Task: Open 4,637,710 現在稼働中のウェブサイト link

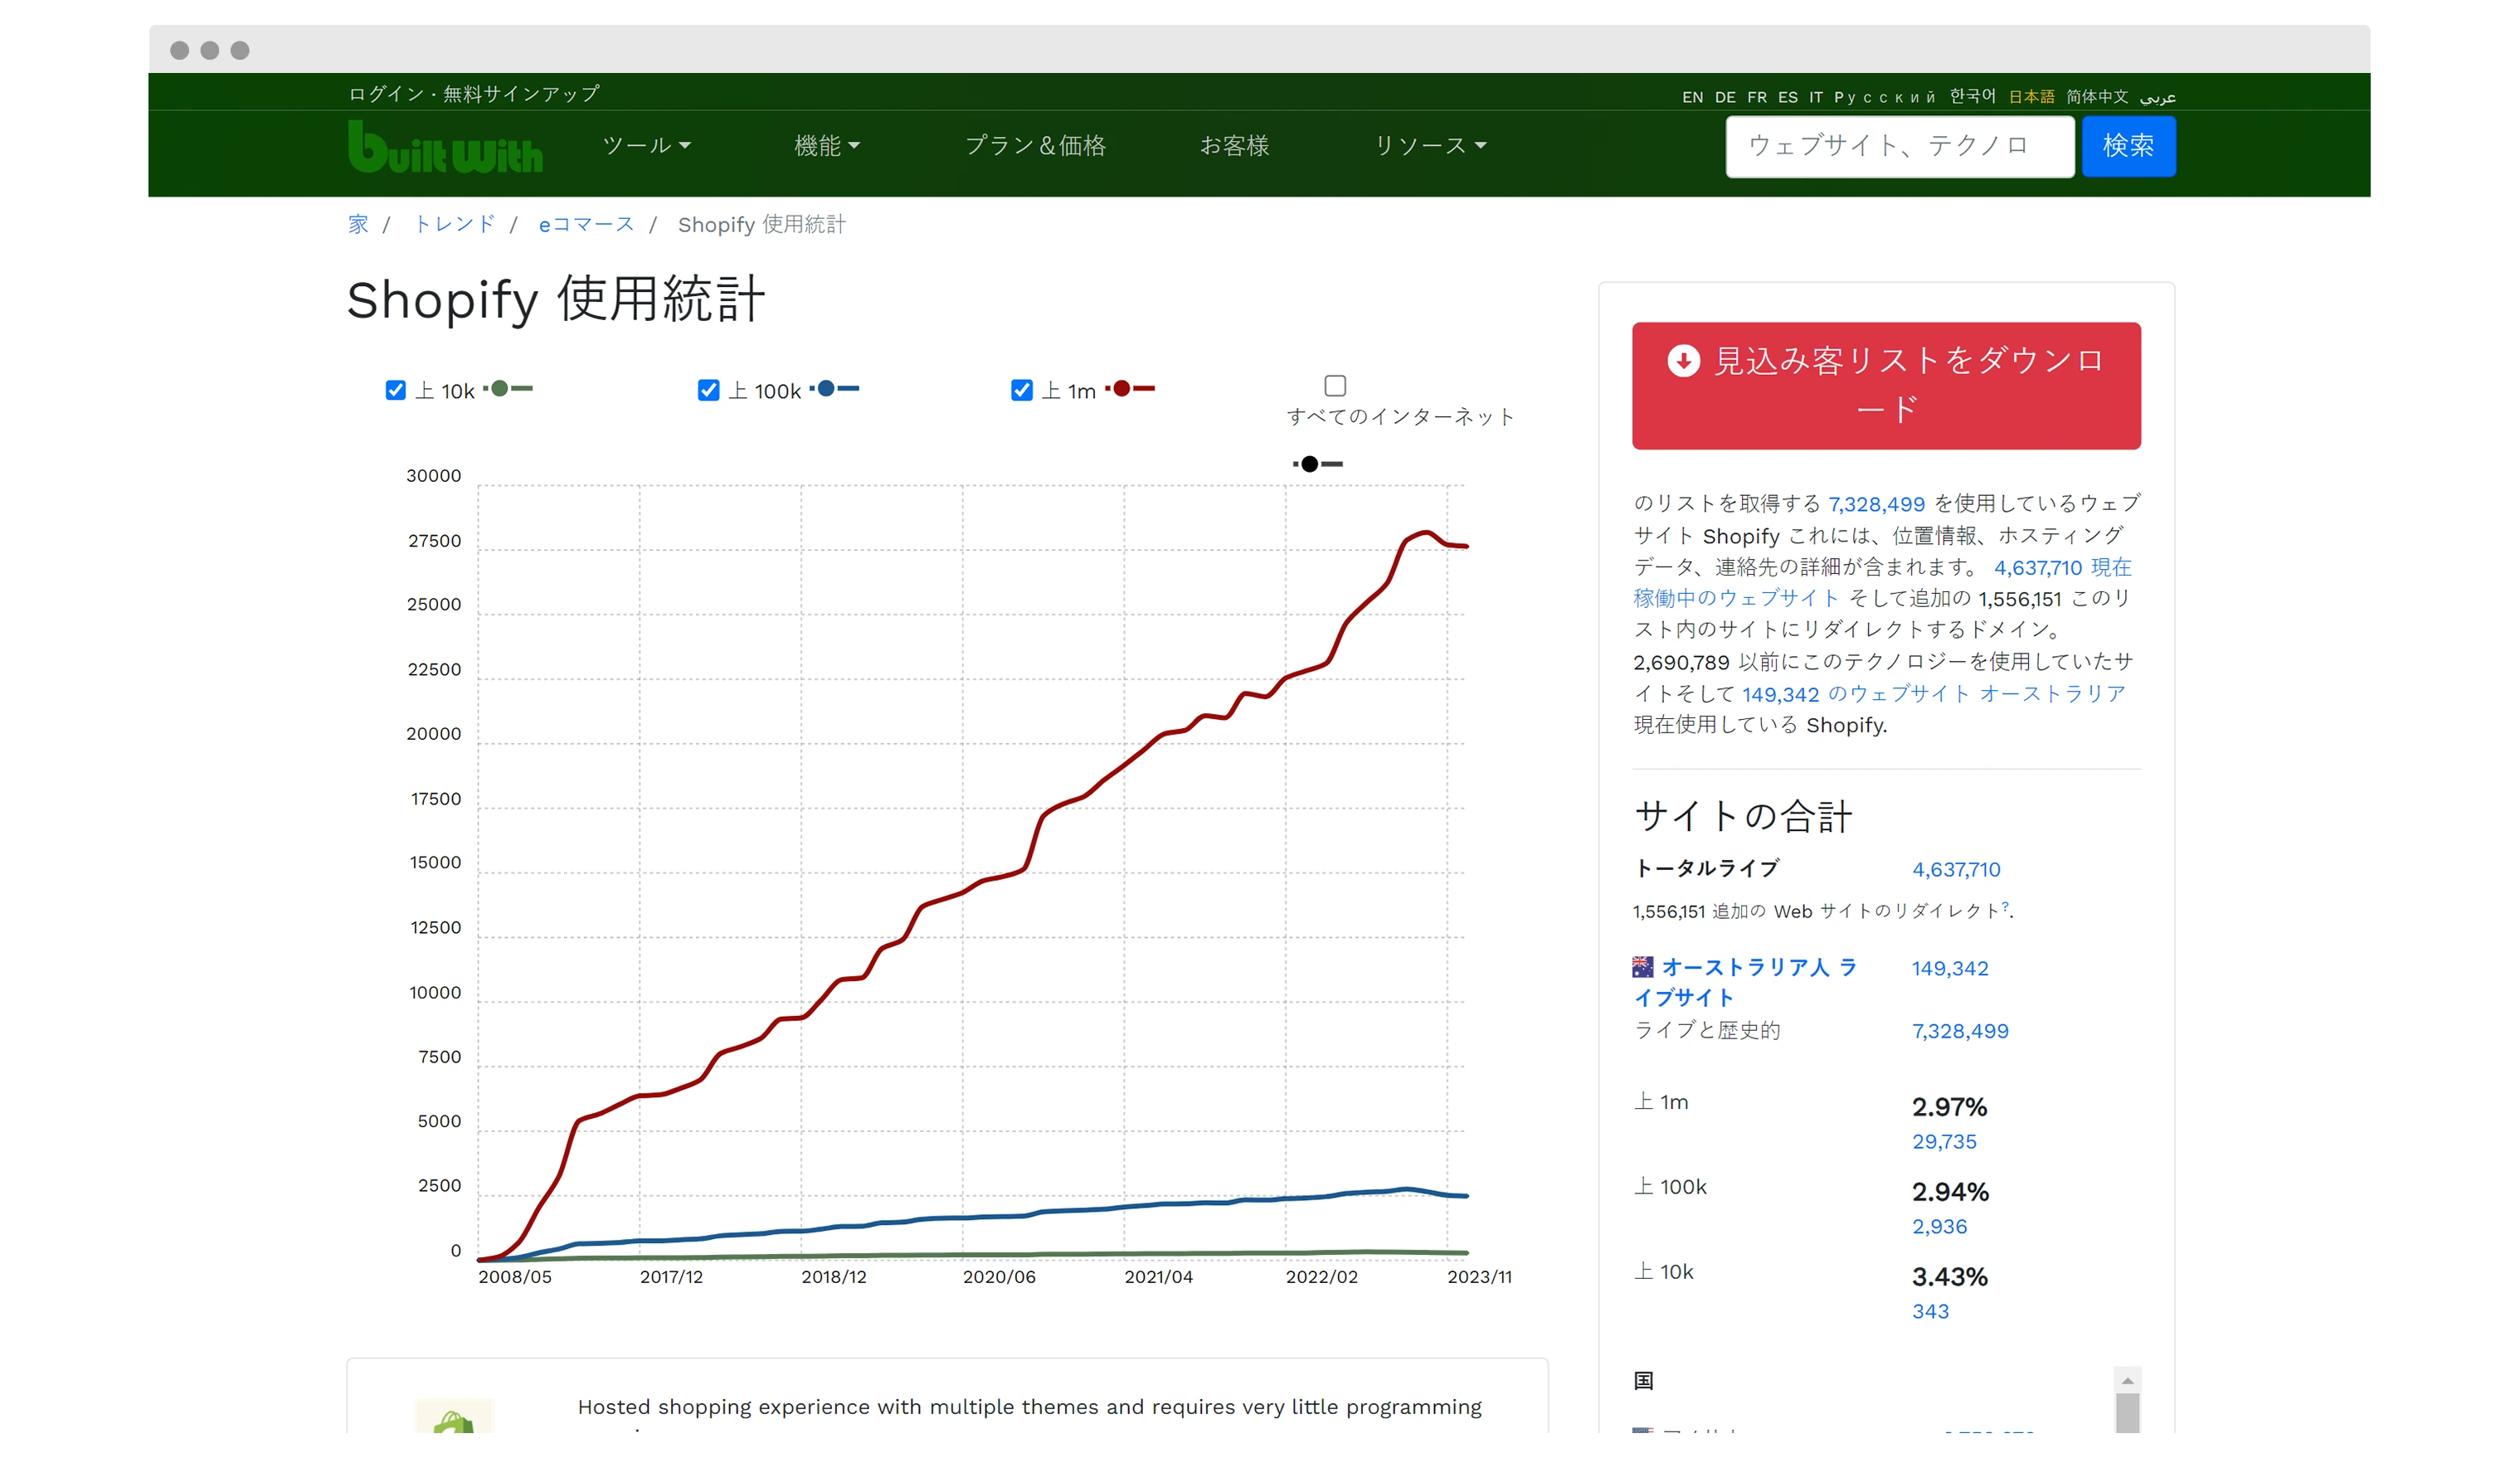Action: tap(1882, 583)
